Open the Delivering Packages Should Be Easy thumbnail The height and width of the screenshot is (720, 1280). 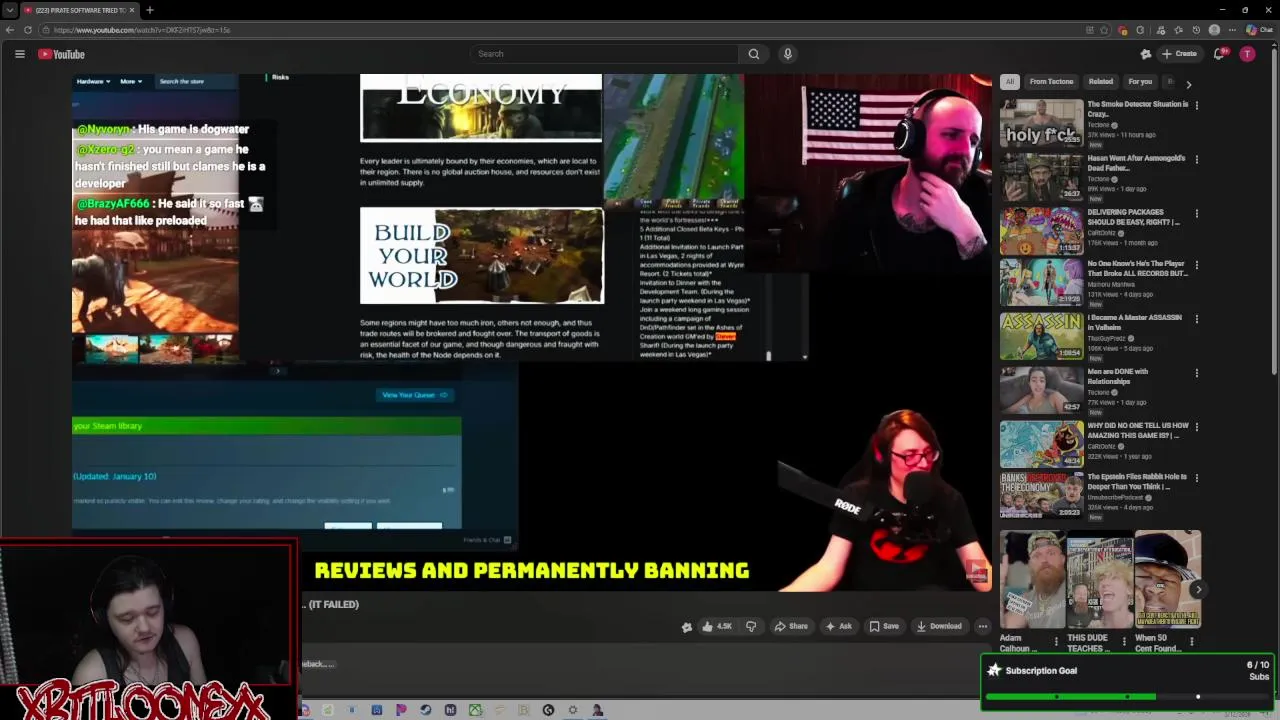[x=1041, y=230]
